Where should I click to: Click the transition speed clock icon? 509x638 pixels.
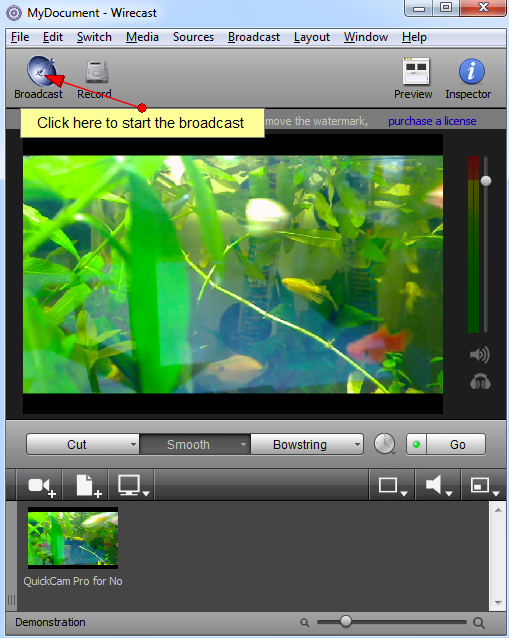click(x=384, y=444)
